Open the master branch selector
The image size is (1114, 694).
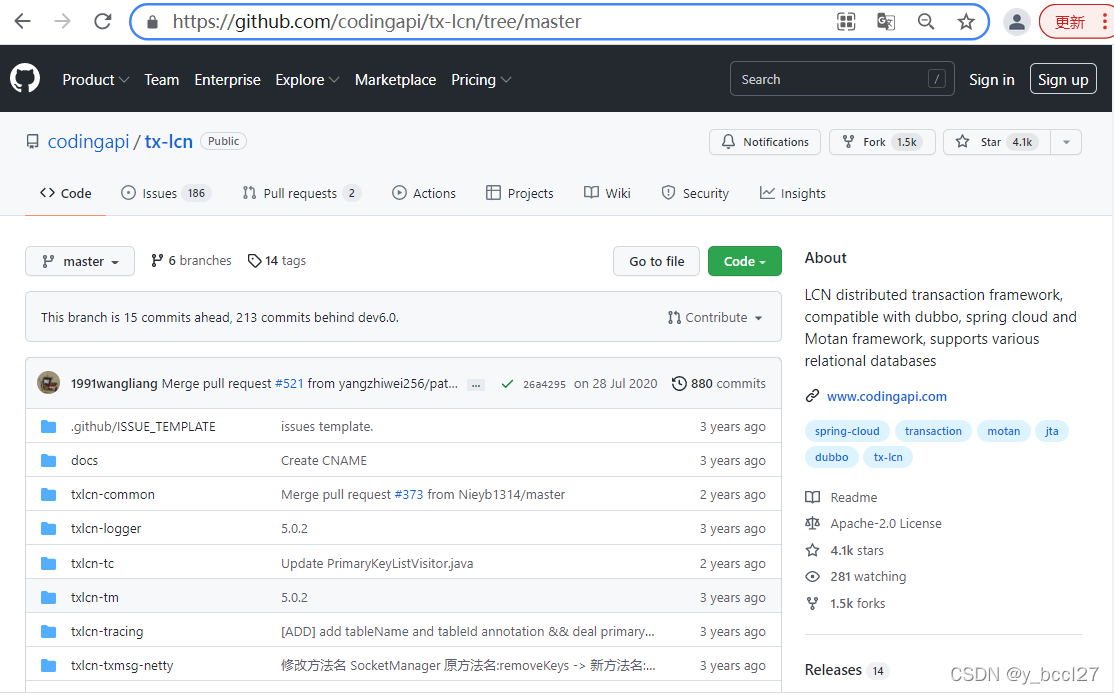pos(80,261)
